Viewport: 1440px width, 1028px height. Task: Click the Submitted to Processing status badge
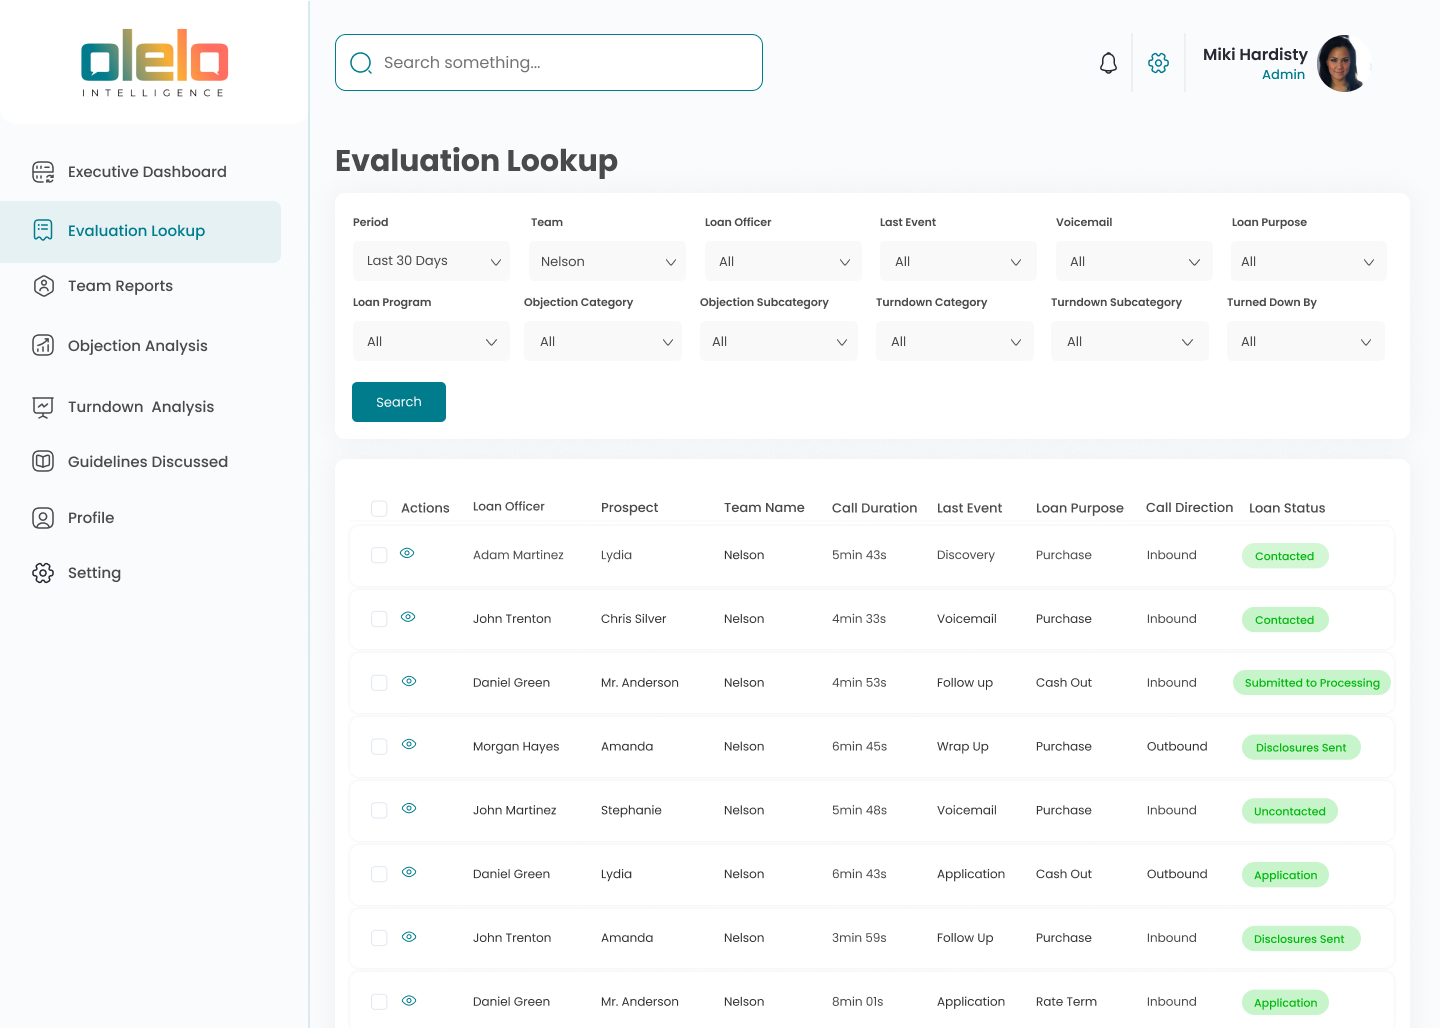1312,683
